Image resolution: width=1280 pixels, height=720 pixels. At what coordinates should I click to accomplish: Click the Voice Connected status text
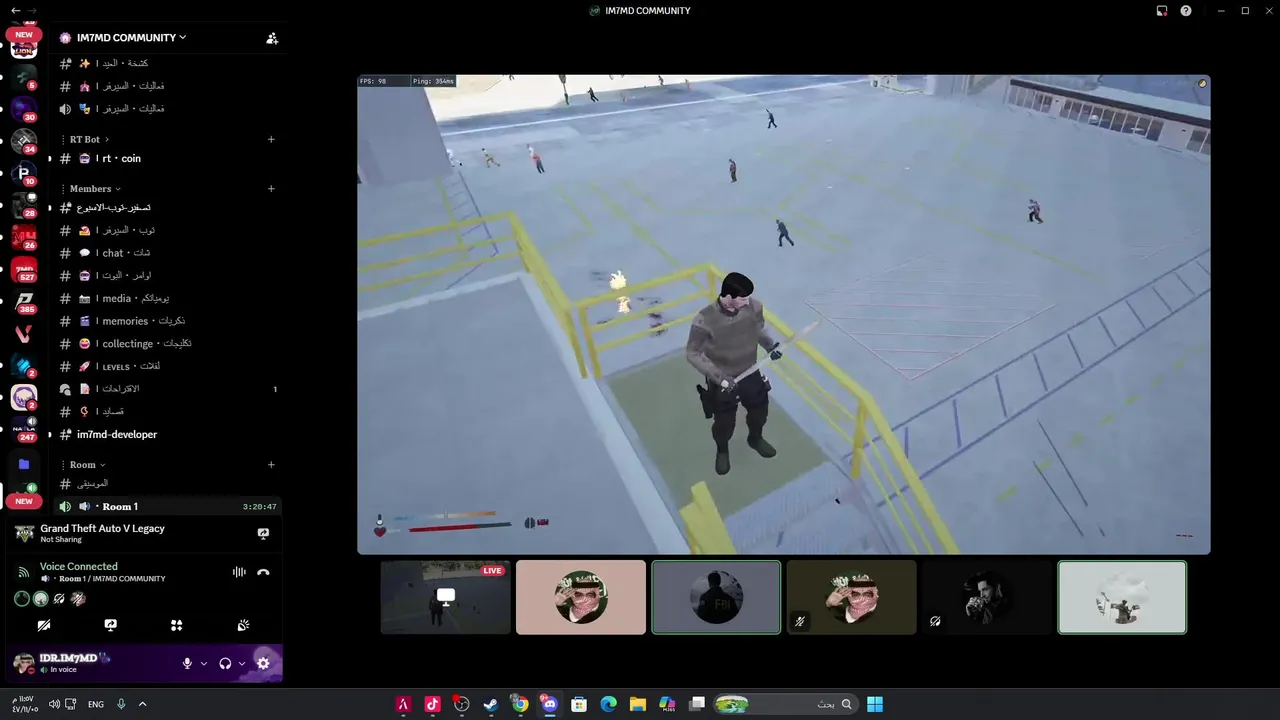click(x=79, y=566)
